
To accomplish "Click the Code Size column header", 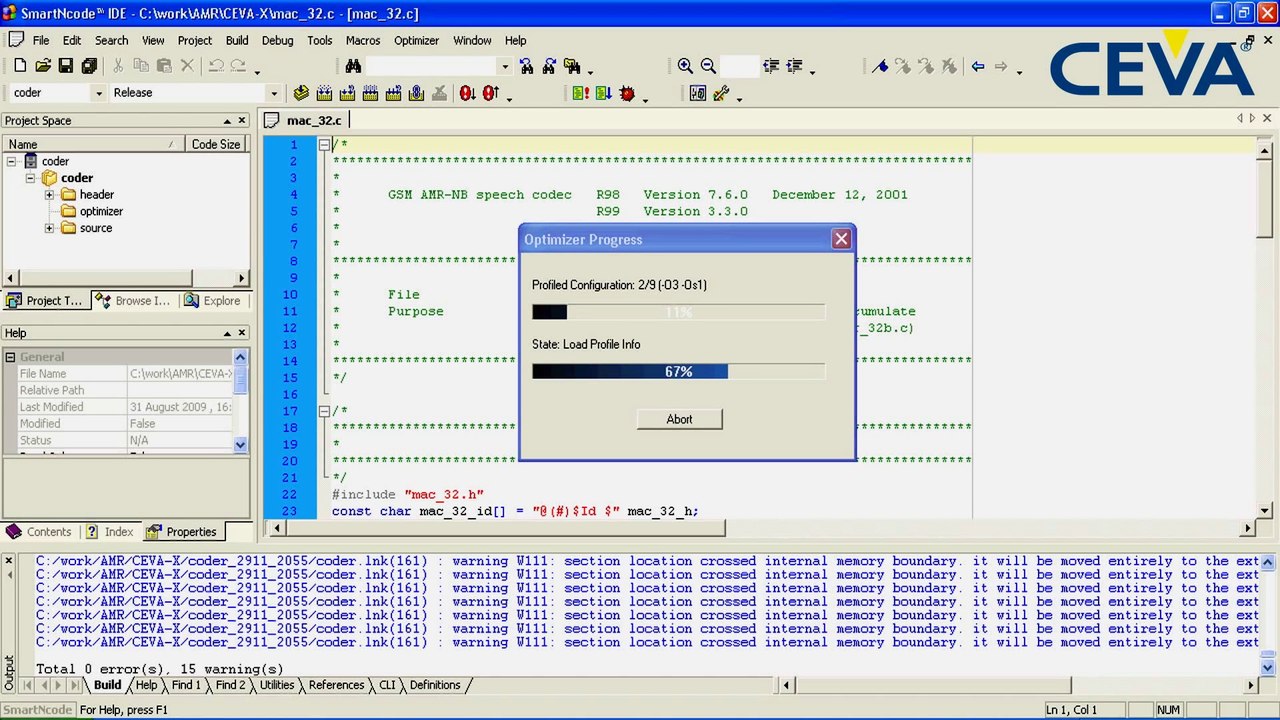I will click(x=216, y=144).
